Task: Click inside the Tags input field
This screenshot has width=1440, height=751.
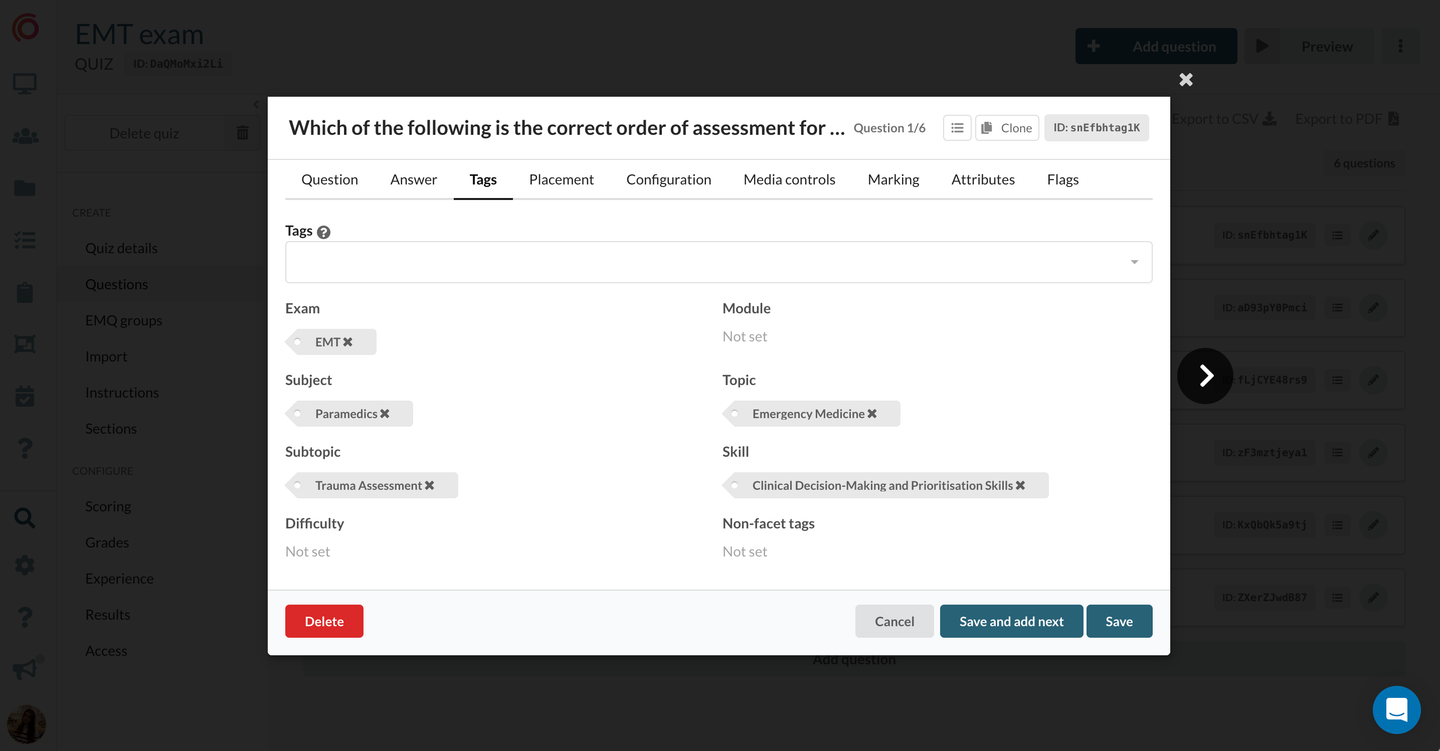Action: (x=700, y=263)
